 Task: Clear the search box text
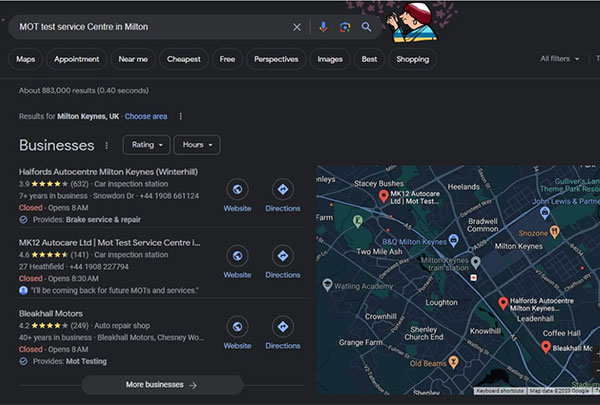(296, 27)
